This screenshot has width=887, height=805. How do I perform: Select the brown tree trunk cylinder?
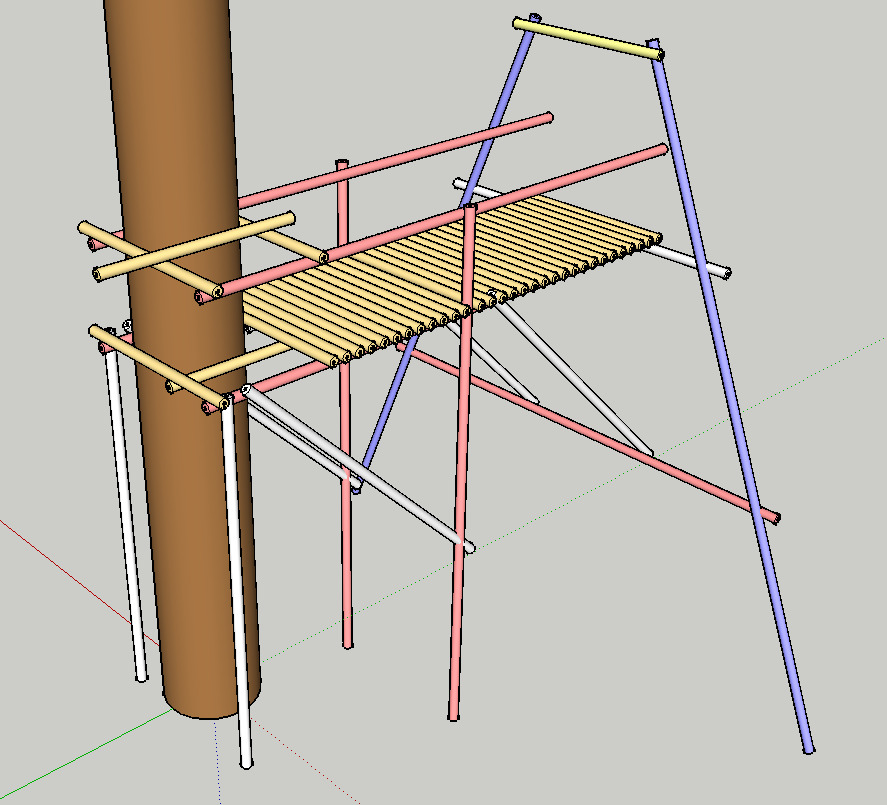click(190, 500)
